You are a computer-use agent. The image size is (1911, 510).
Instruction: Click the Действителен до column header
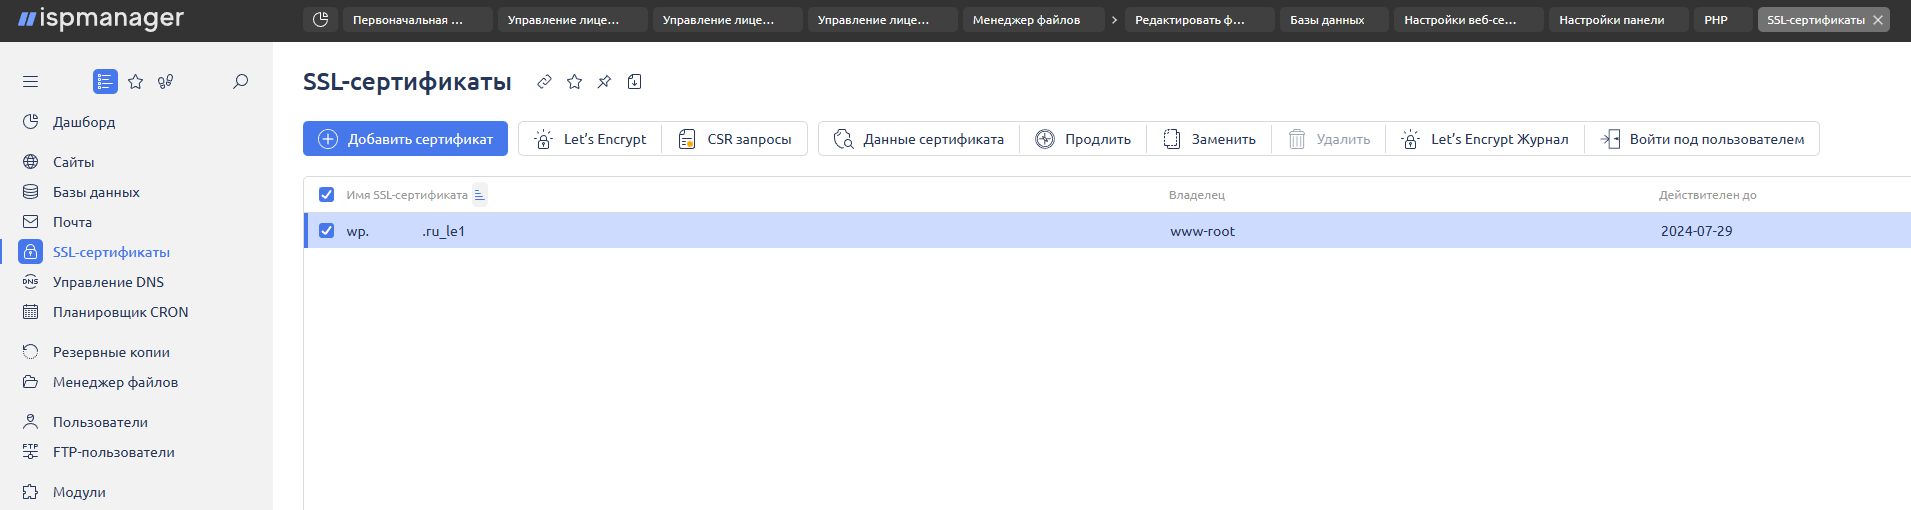1707,195
